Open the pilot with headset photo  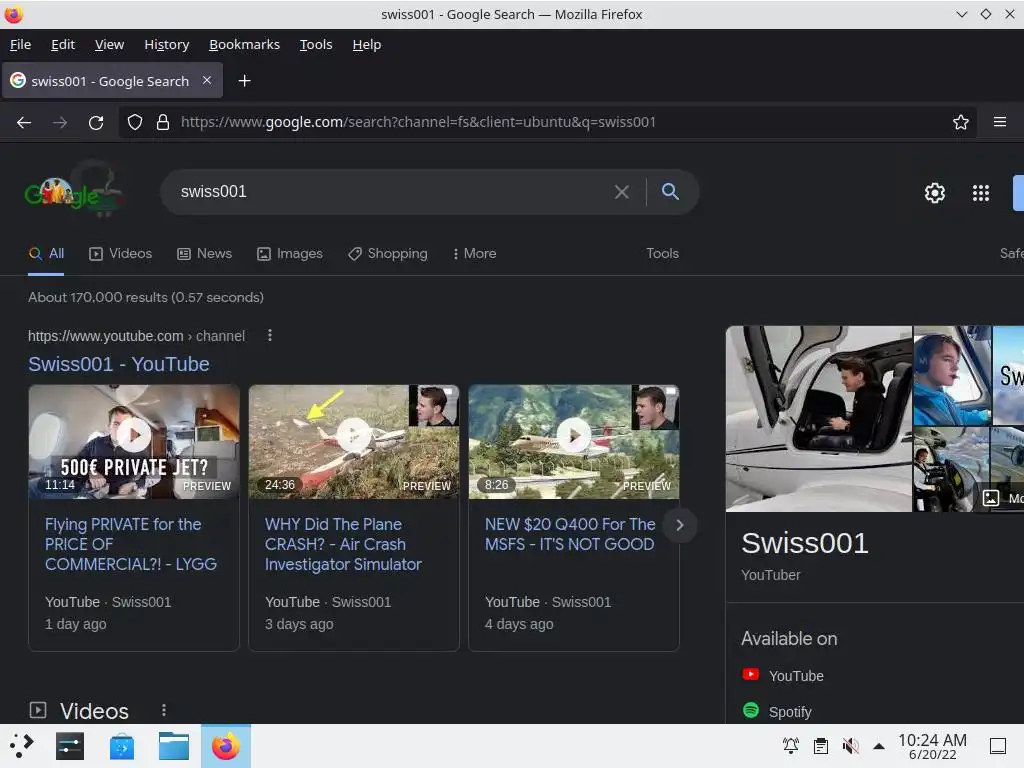952,376
